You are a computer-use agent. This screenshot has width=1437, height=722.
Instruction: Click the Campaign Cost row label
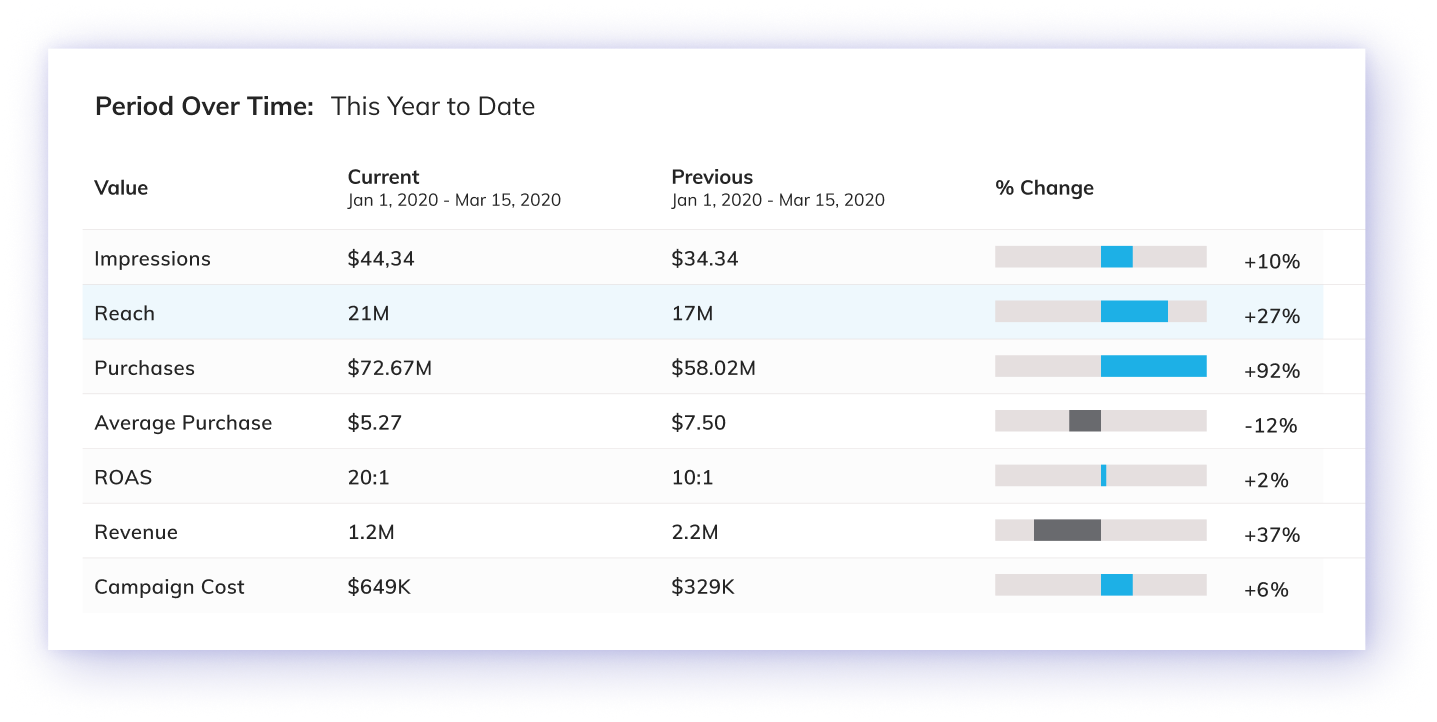169,587
